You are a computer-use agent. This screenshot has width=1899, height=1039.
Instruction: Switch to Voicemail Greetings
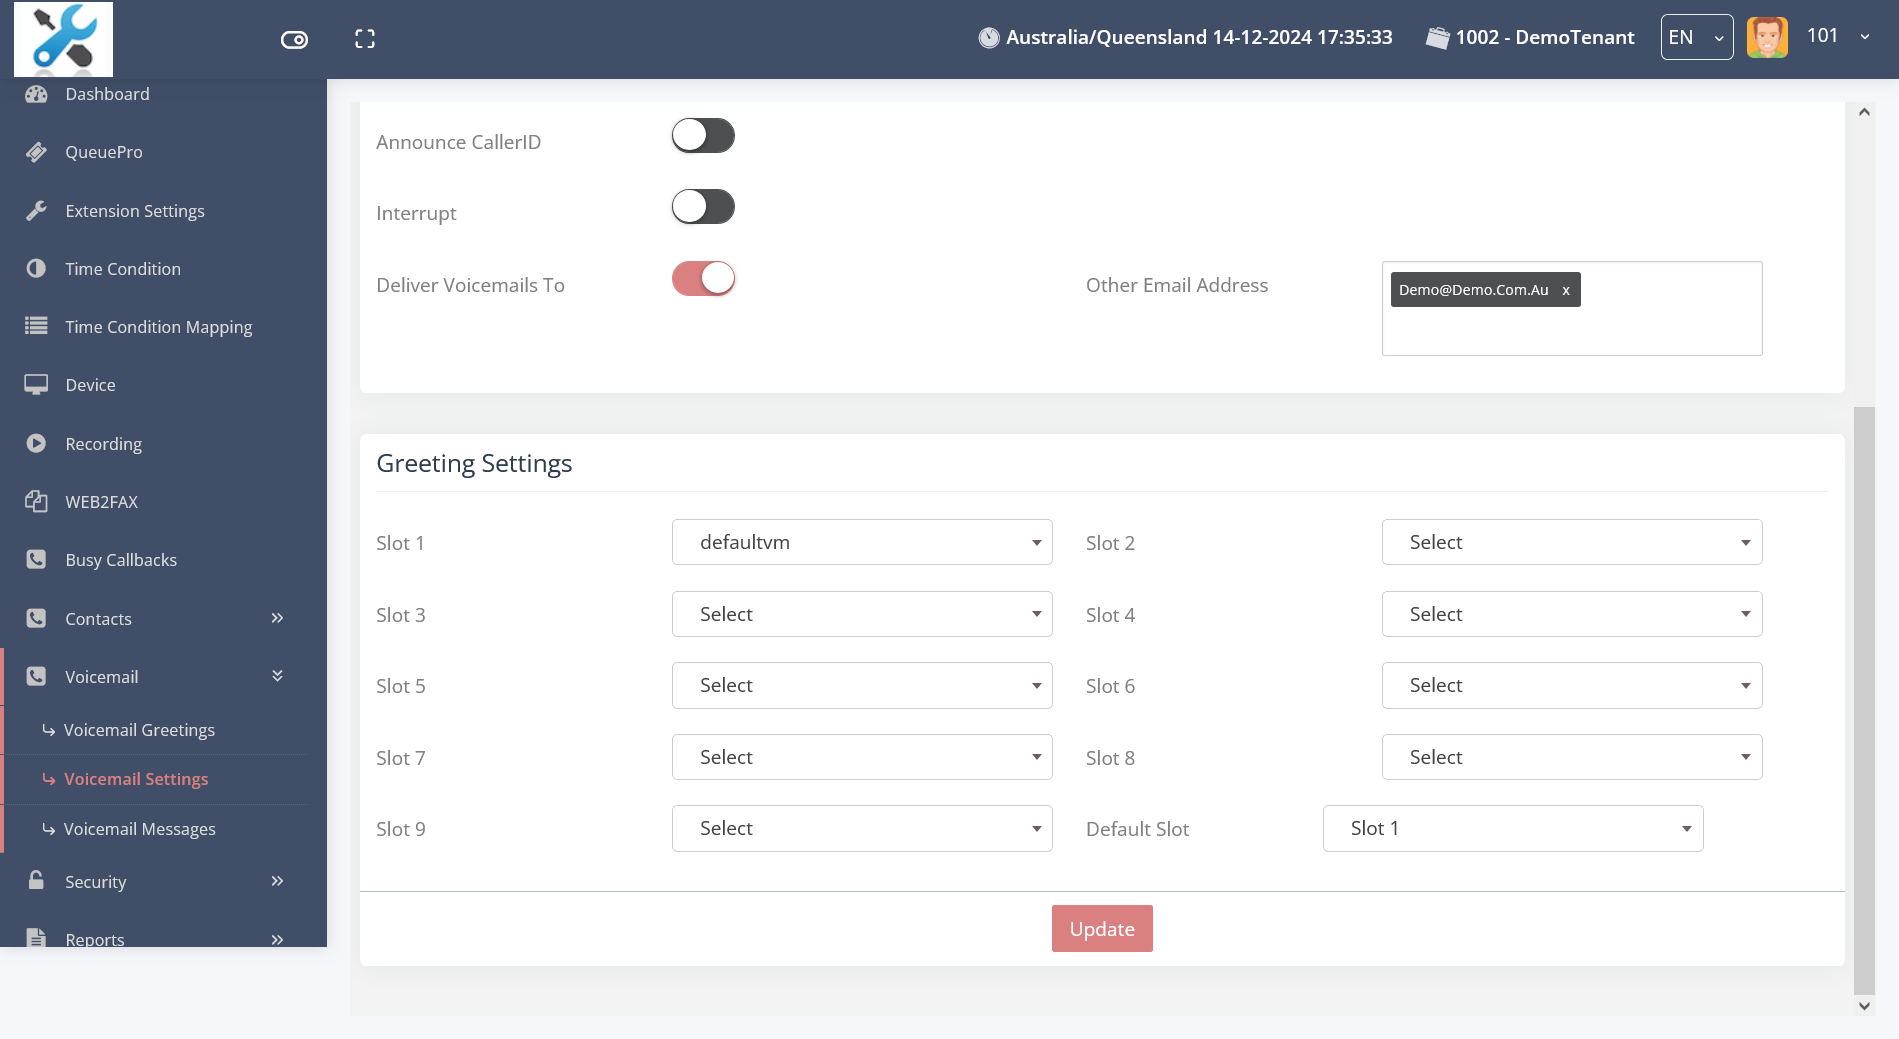(x=139, y=729)
